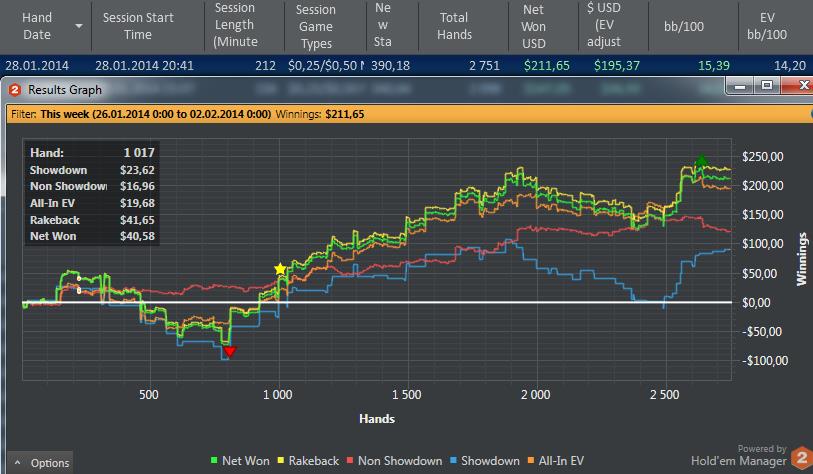Viewport: 813px width, 474px height.
Task: Click the red downward triangle lowest-point marker
Action: click(230, 351)
